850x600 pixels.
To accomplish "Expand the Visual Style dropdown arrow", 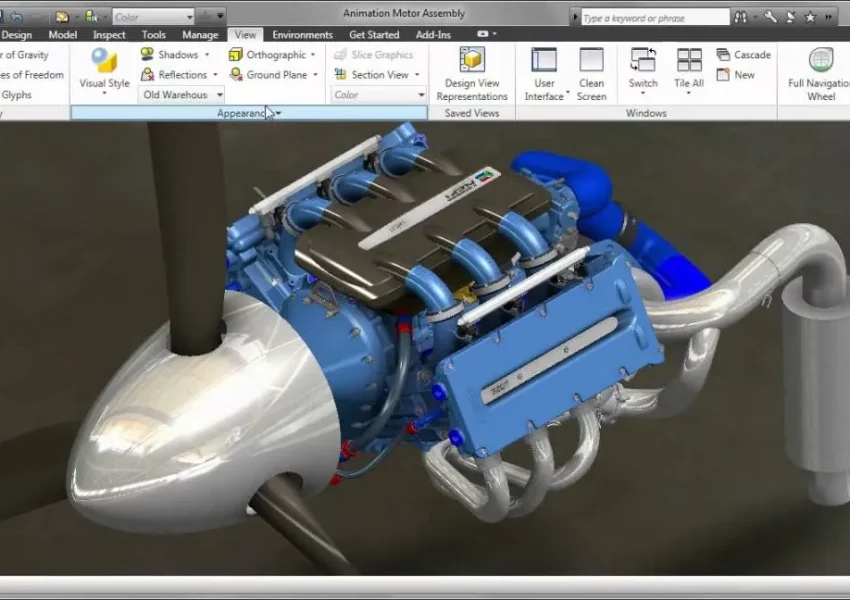I will (104, 94).
